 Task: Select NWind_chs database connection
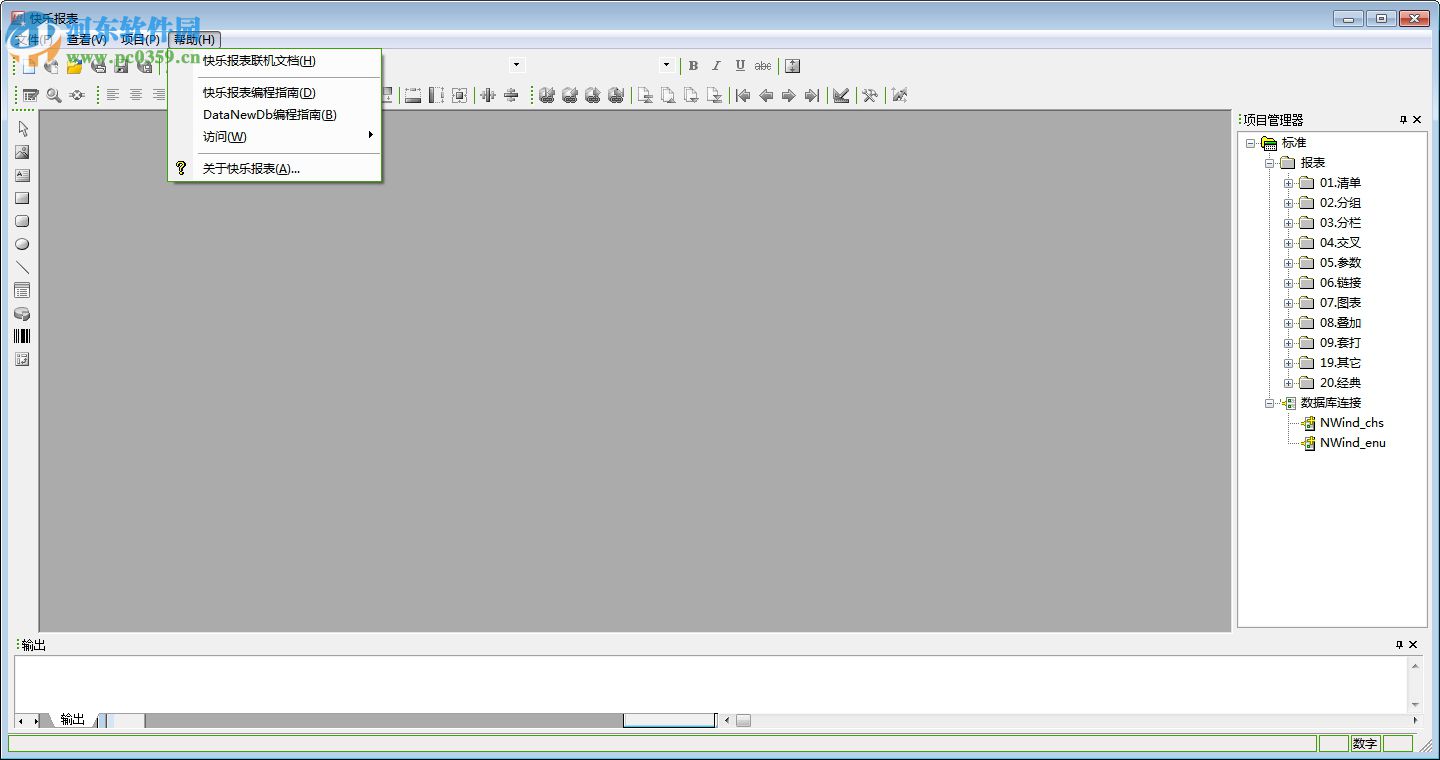(x=1352, y=423)
